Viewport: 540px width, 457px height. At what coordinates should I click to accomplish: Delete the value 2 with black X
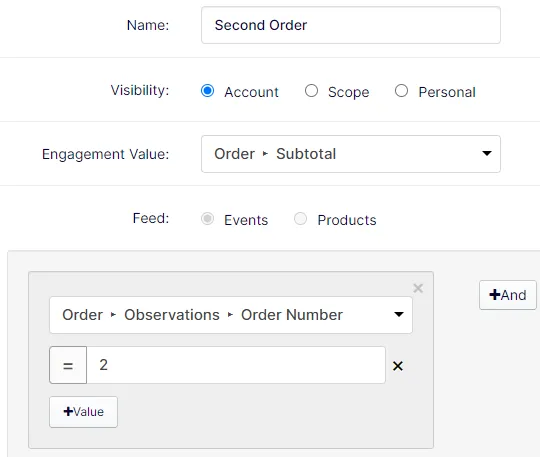click(398, 366)
